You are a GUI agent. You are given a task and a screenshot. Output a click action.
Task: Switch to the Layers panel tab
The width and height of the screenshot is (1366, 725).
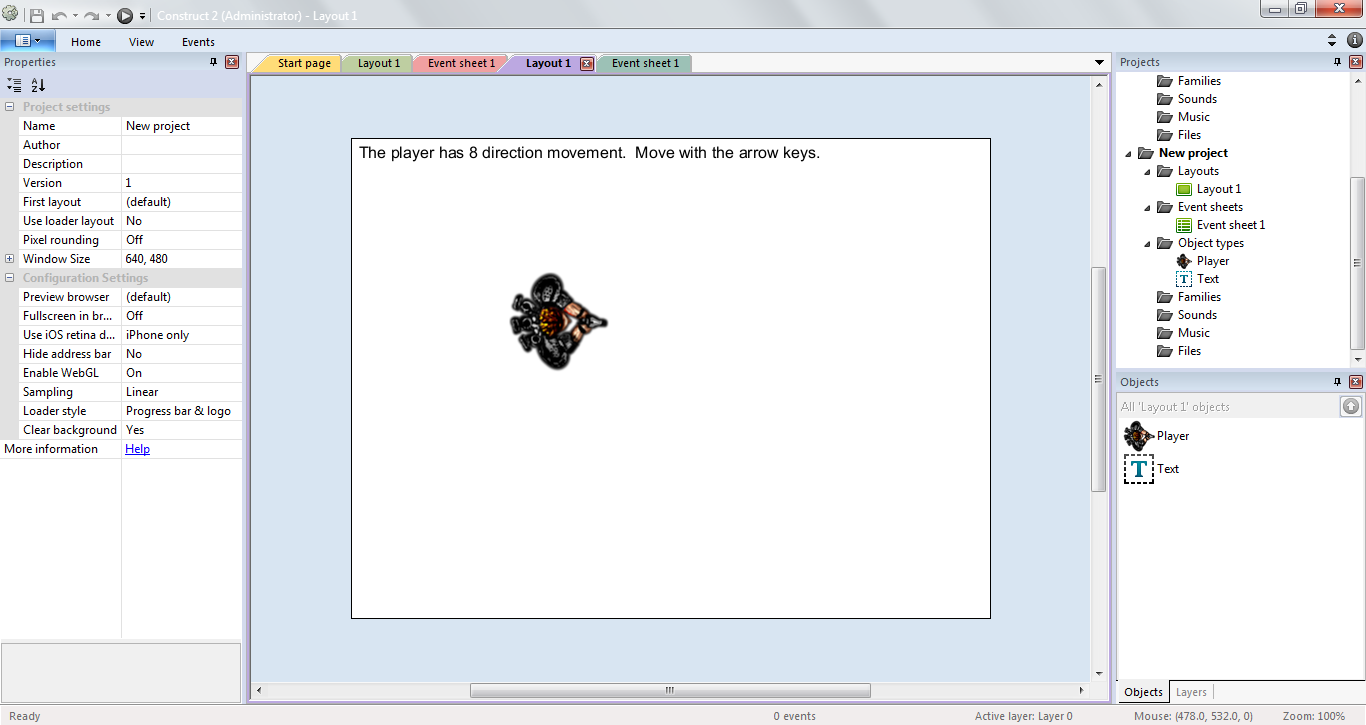click(1191, 691)
